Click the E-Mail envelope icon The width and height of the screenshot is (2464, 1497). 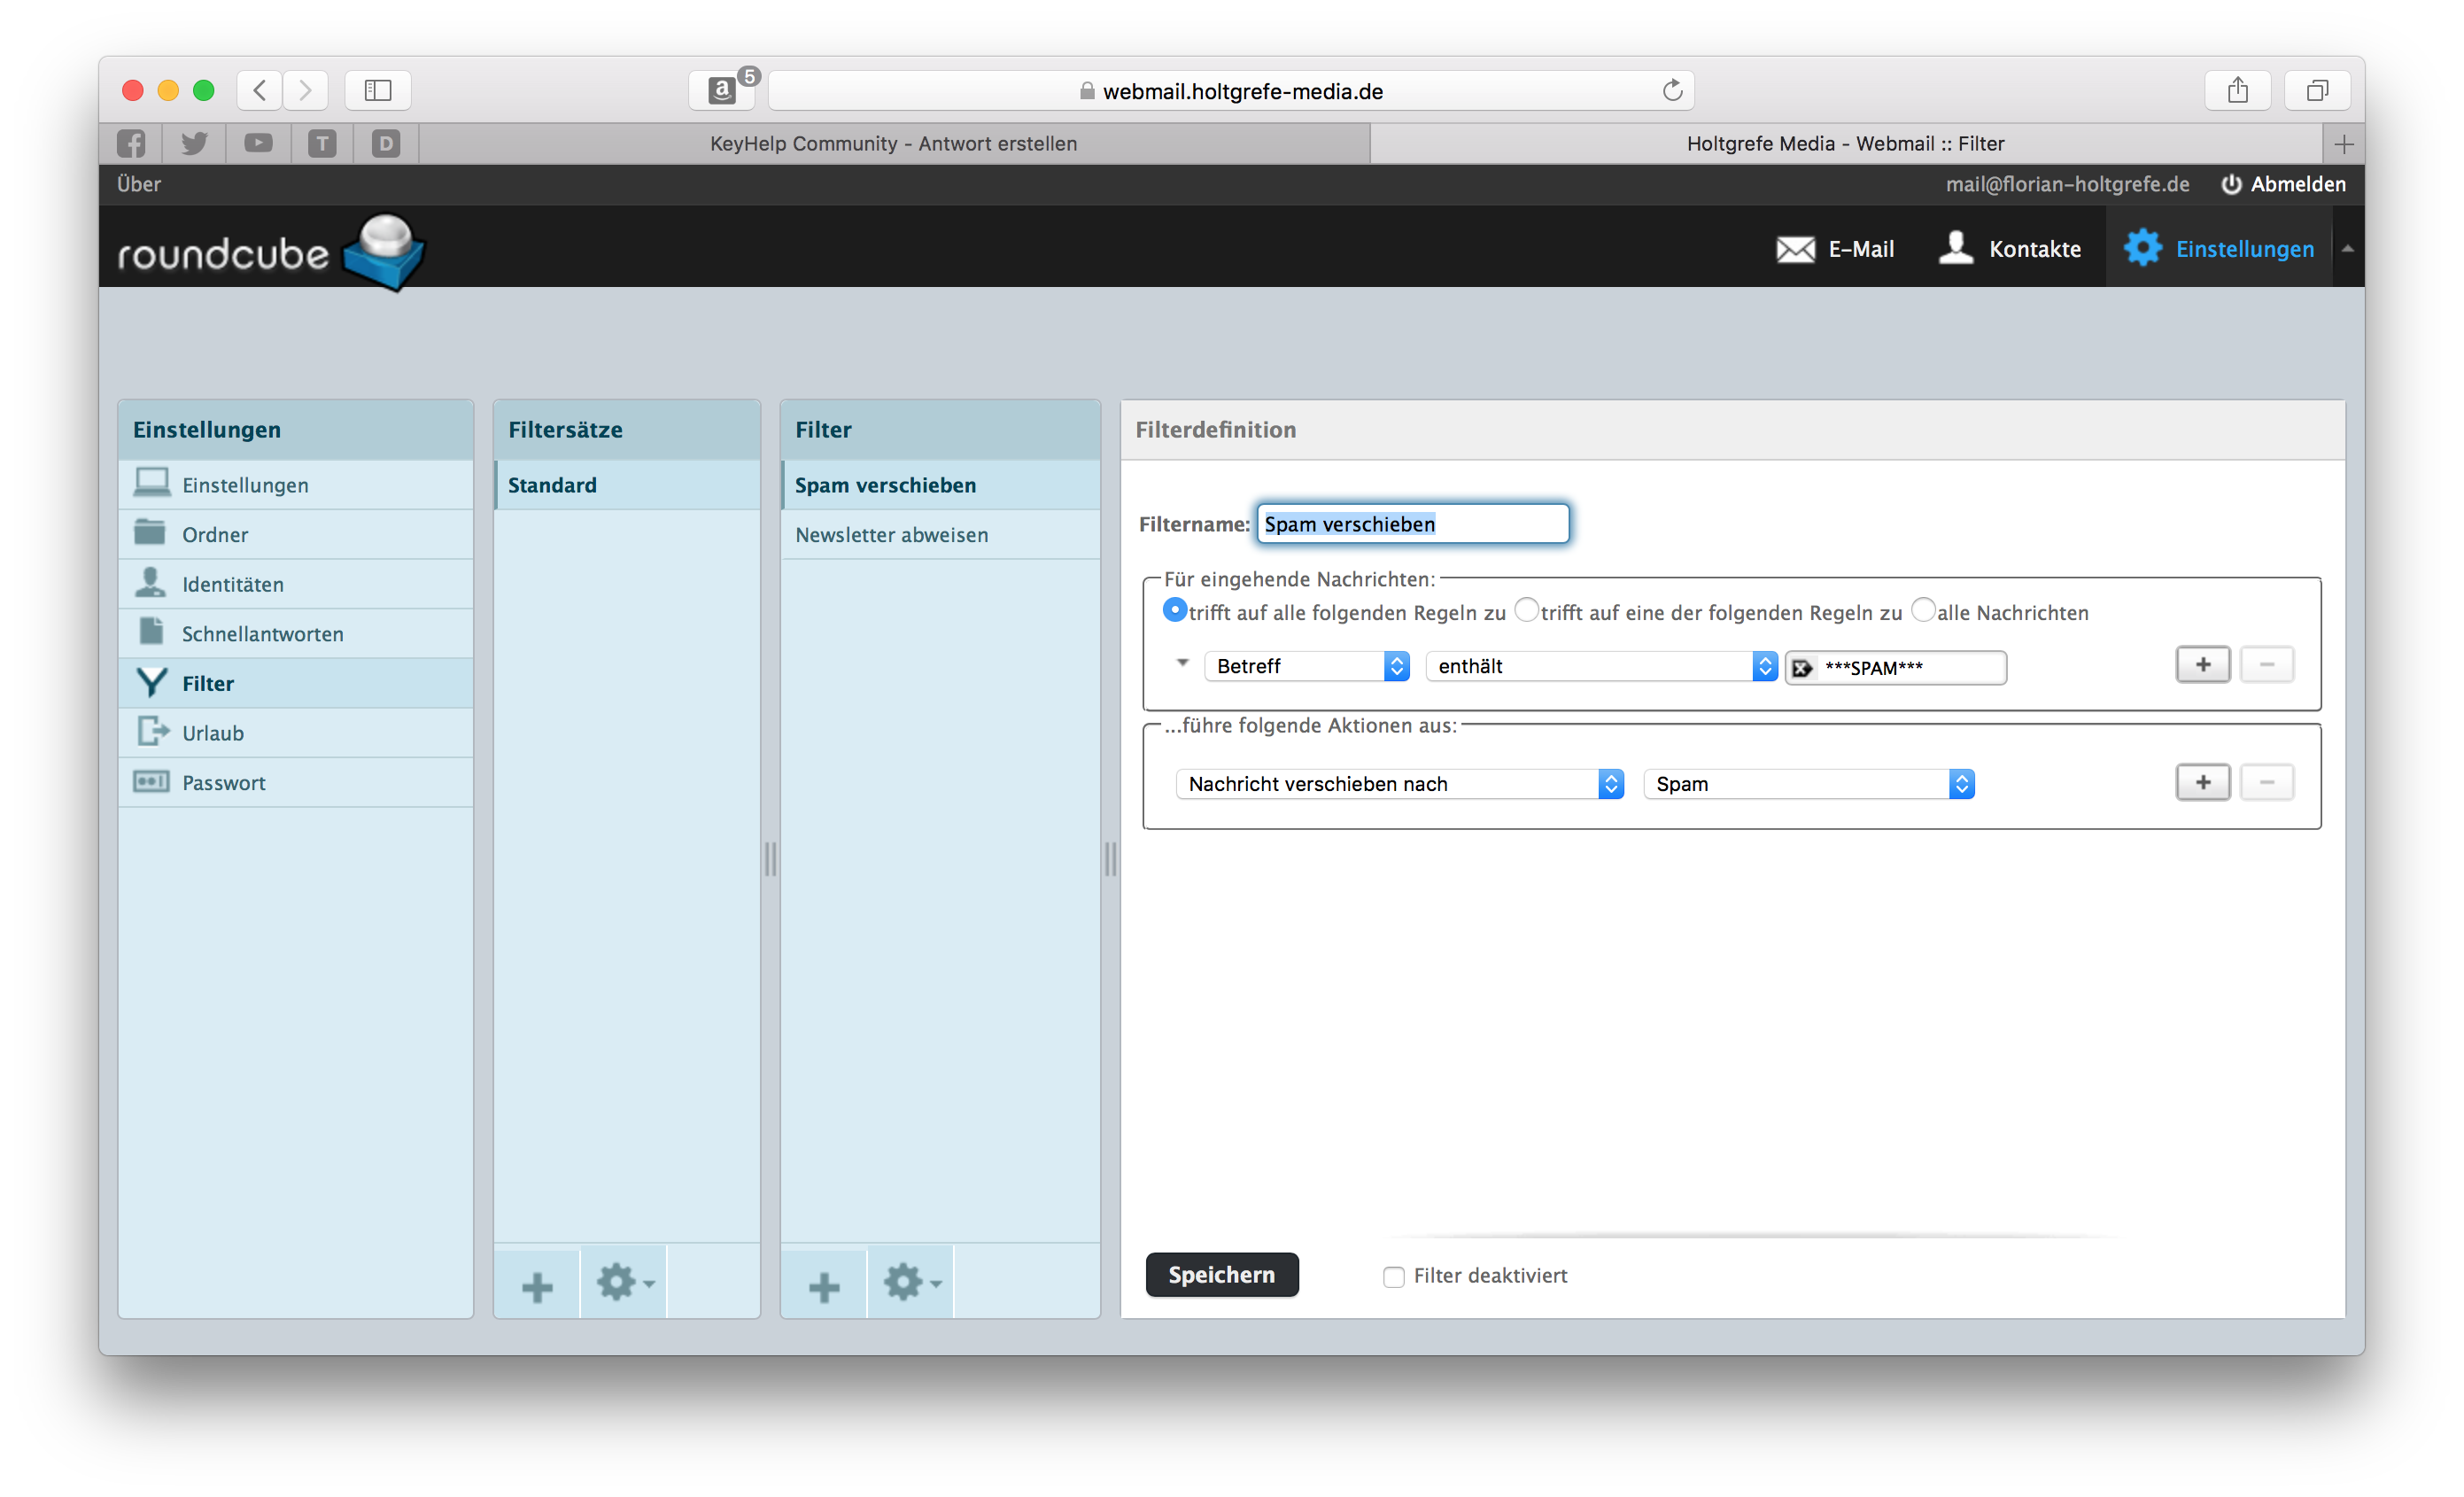click(1795, 249)
